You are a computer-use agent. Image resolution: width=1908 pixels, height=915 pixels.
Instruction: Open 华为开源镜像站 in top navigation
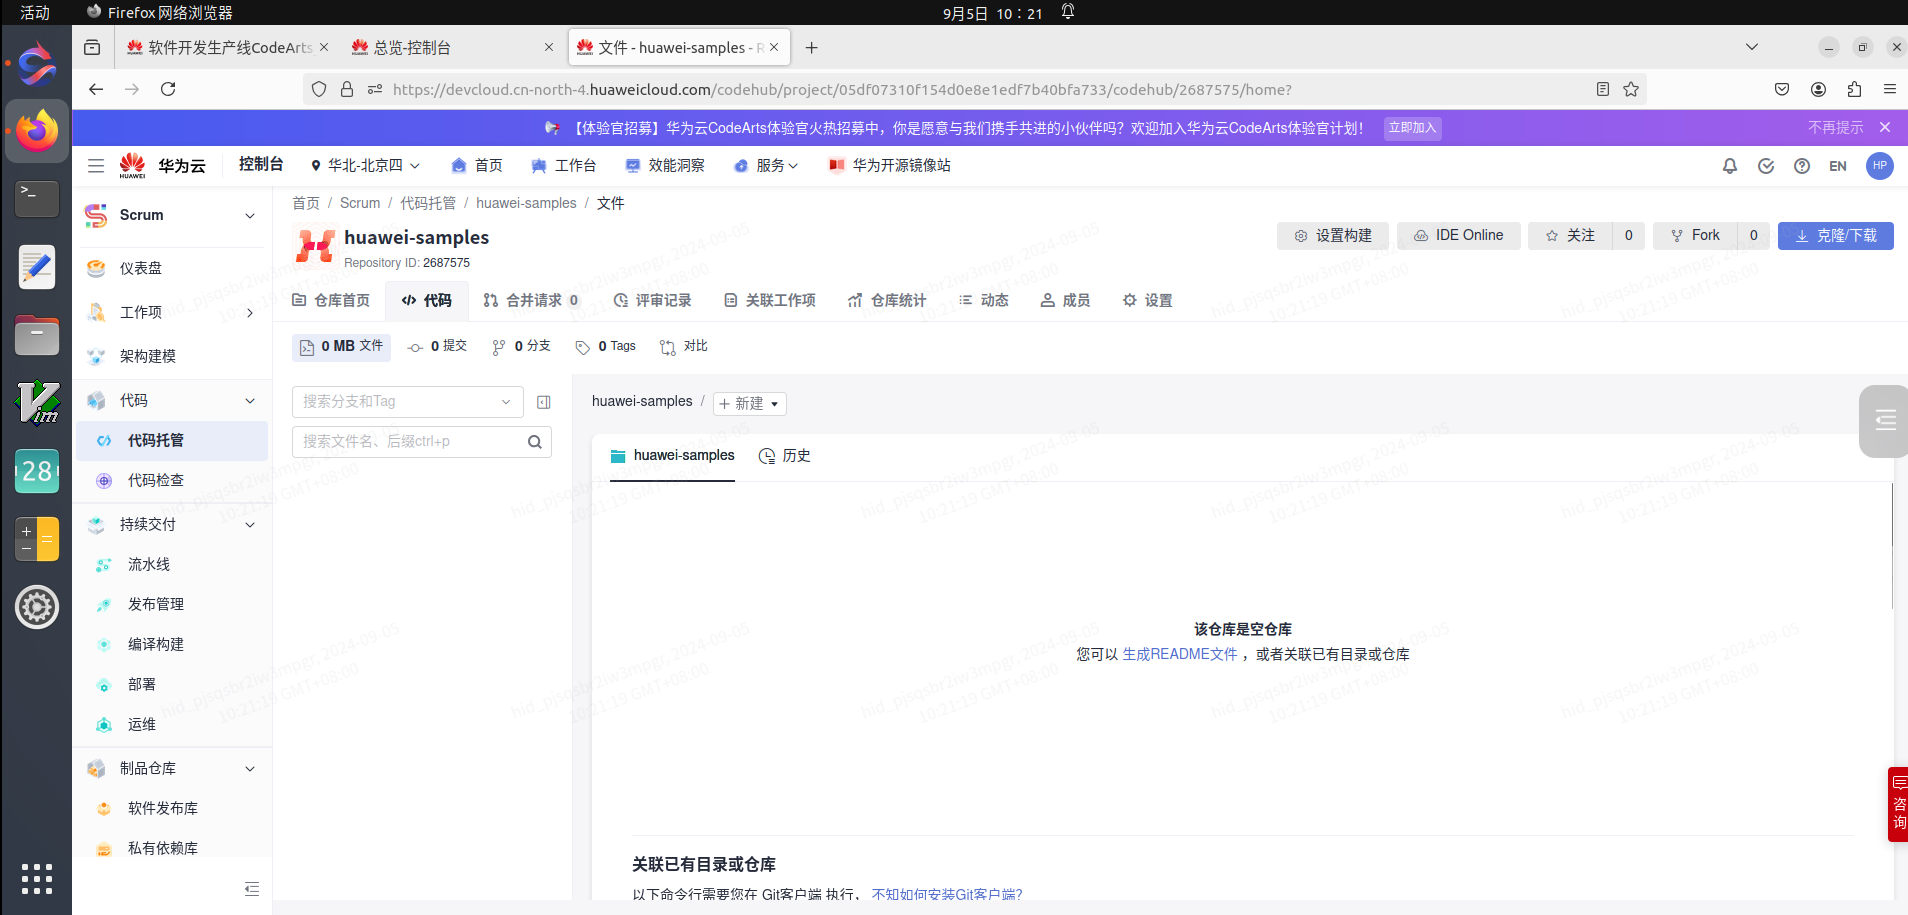click(x=890, y=166)
